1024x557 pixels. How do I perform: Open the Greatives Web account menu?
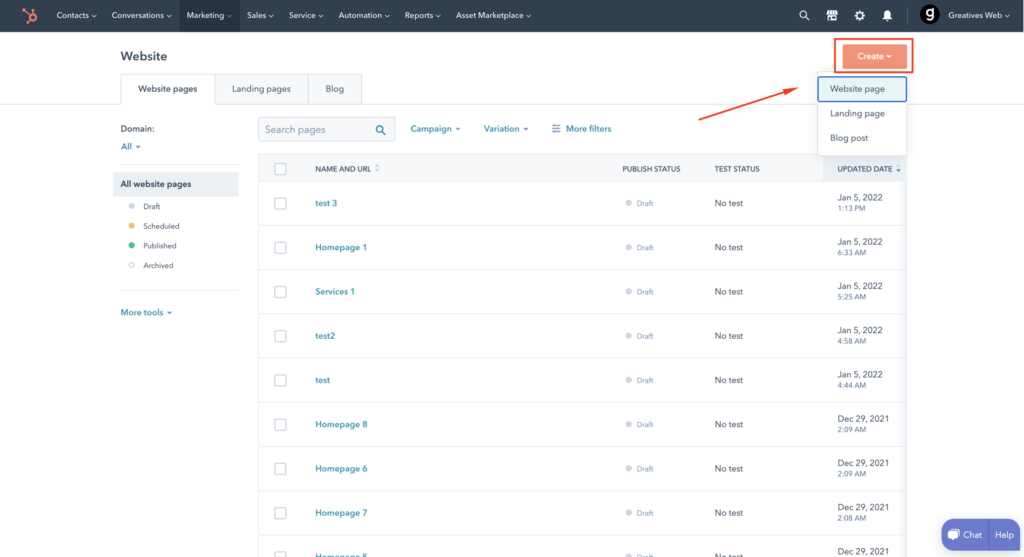pyautogui.click(x=978, y=15)
